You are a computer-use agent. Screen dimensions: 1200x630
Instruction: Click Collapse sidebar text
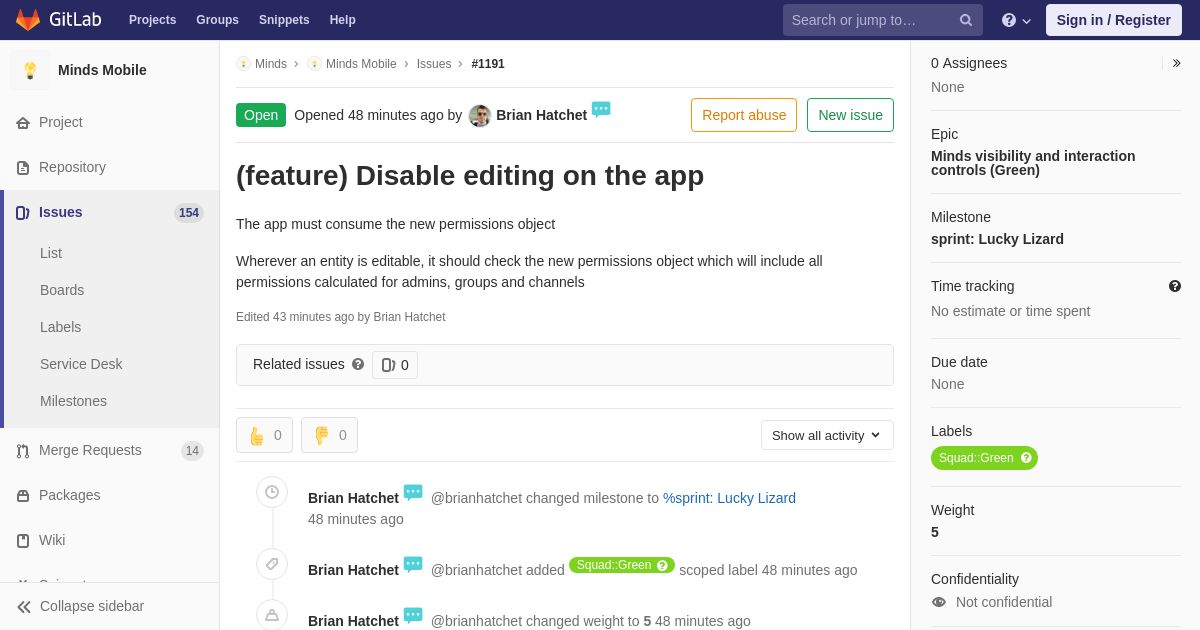(x=92, y=606)
